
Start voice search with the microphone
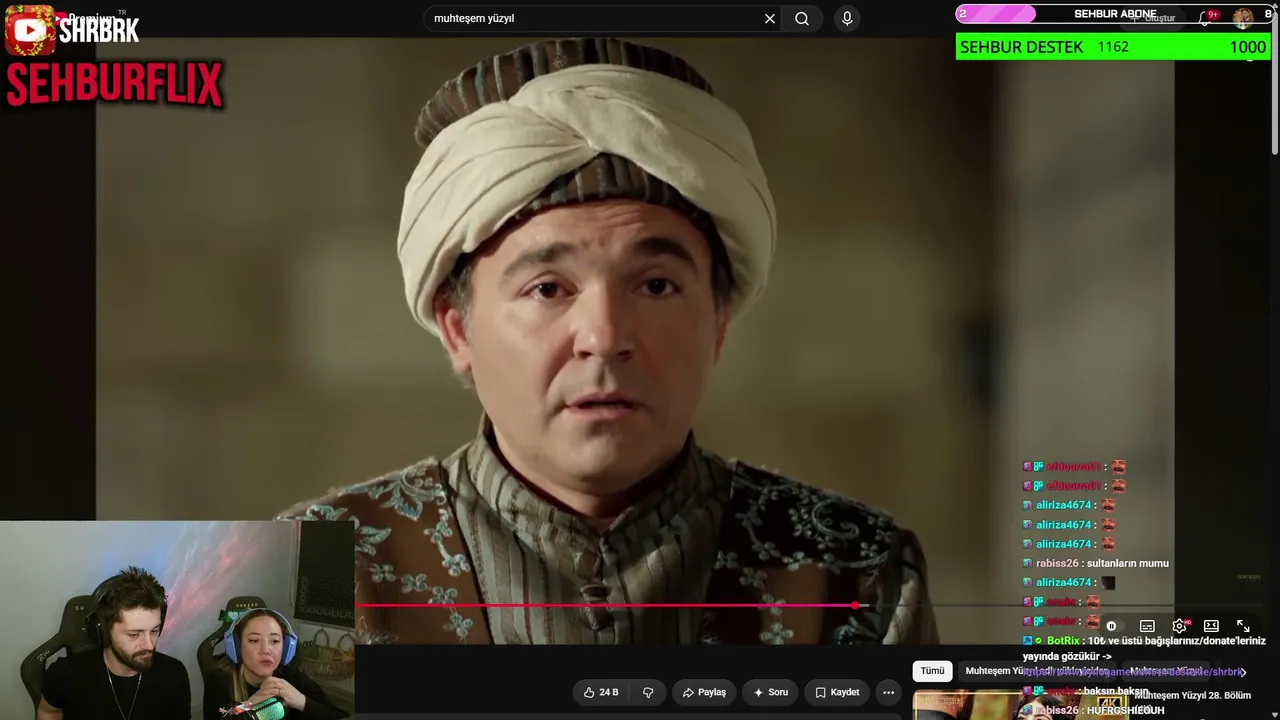847,18
